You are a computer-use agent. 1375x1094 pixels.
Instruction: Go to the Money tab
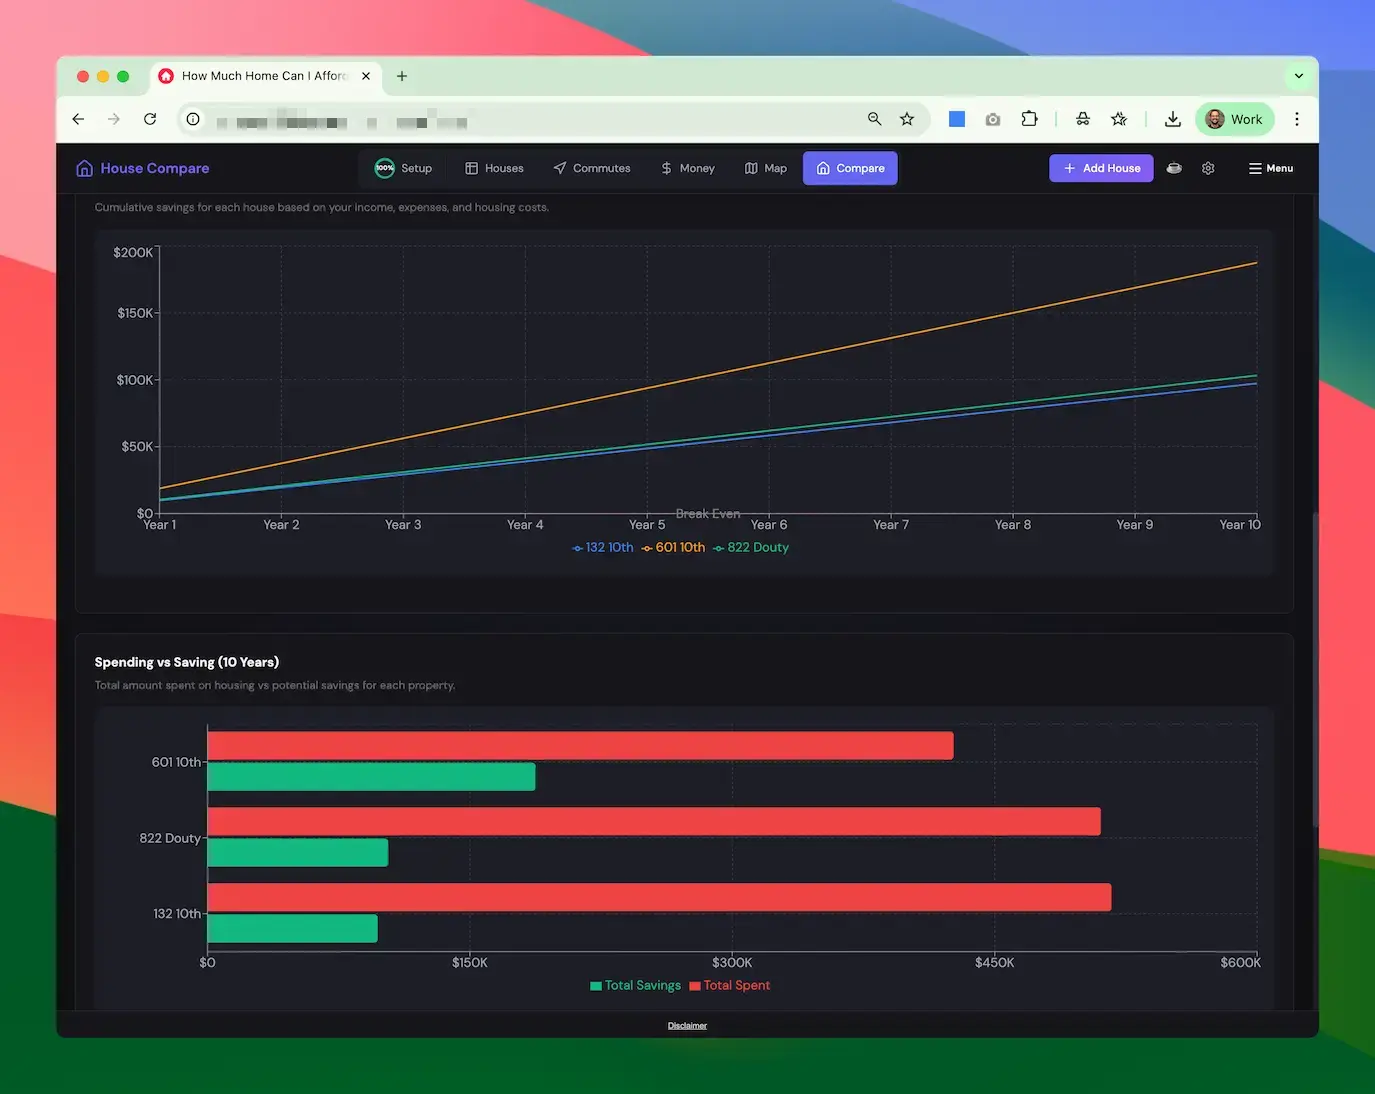(x=688, y=168)
